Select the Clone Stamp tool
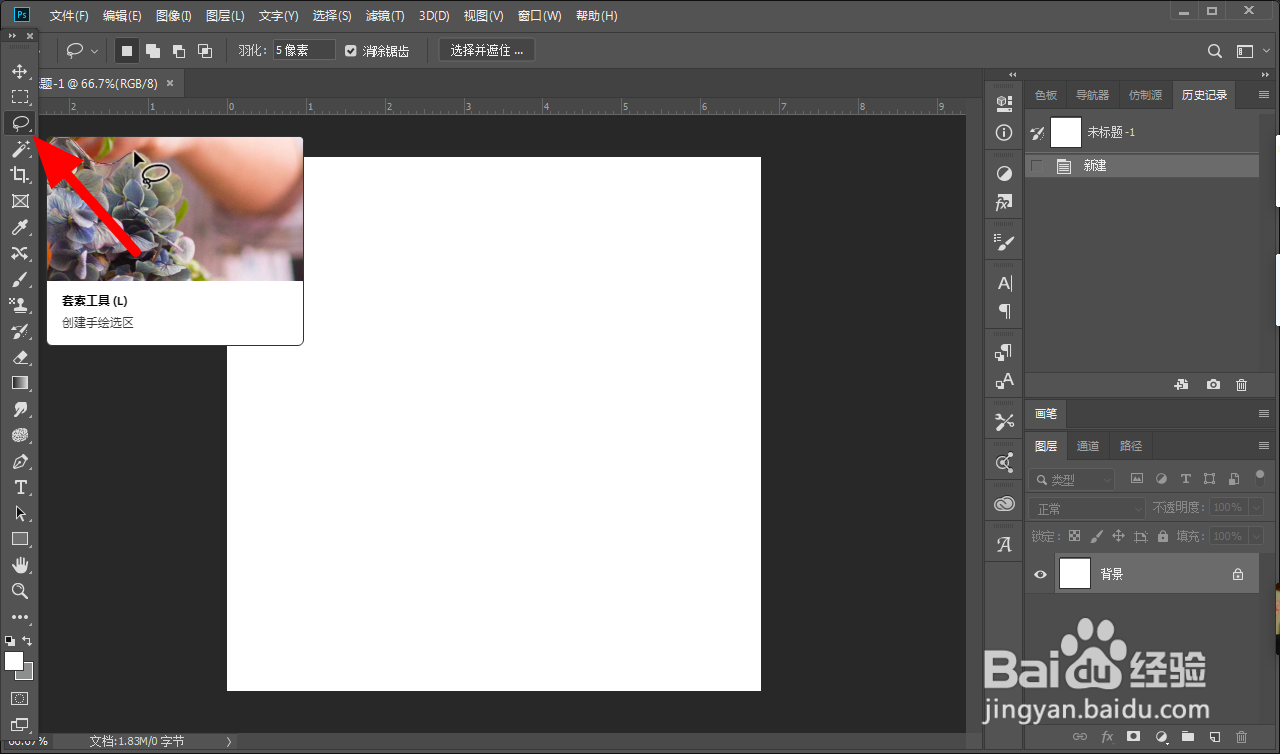The width and height of the screenshot is (1280, 754). 19,305
